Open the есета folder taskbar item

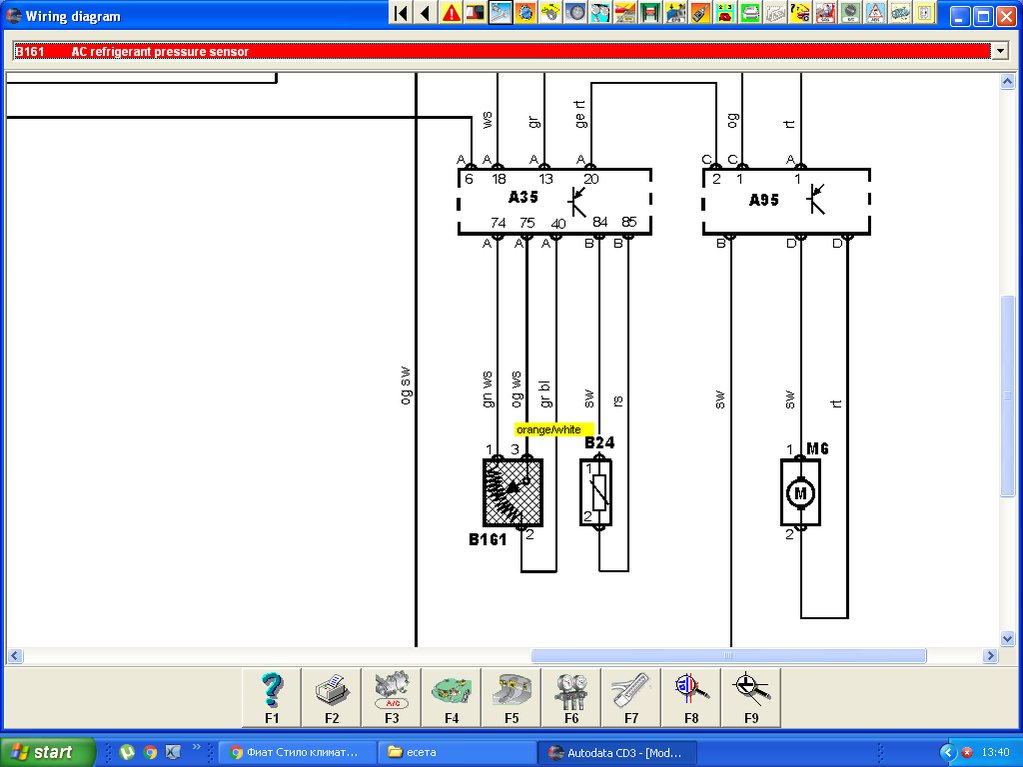coord(455,752)
